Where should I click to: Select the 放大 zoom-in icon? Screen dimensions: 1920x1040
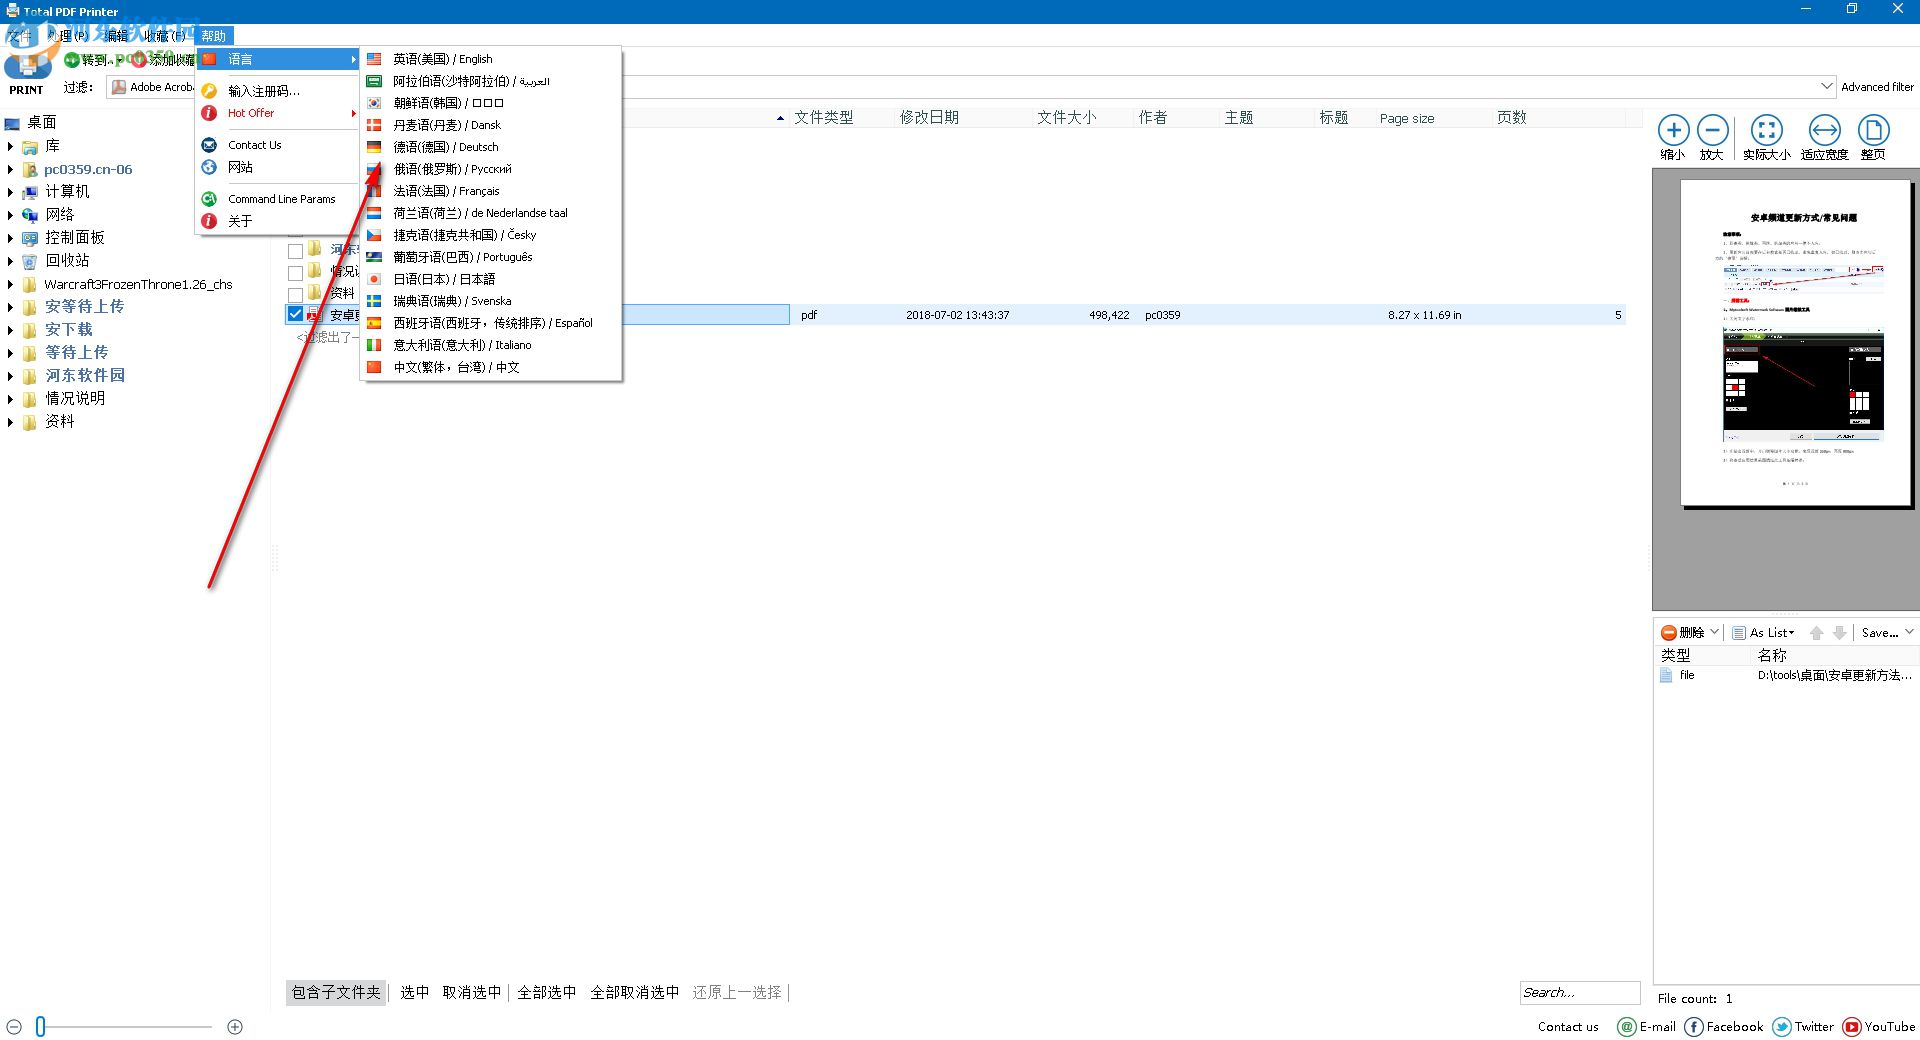(x=1714, y=131)
